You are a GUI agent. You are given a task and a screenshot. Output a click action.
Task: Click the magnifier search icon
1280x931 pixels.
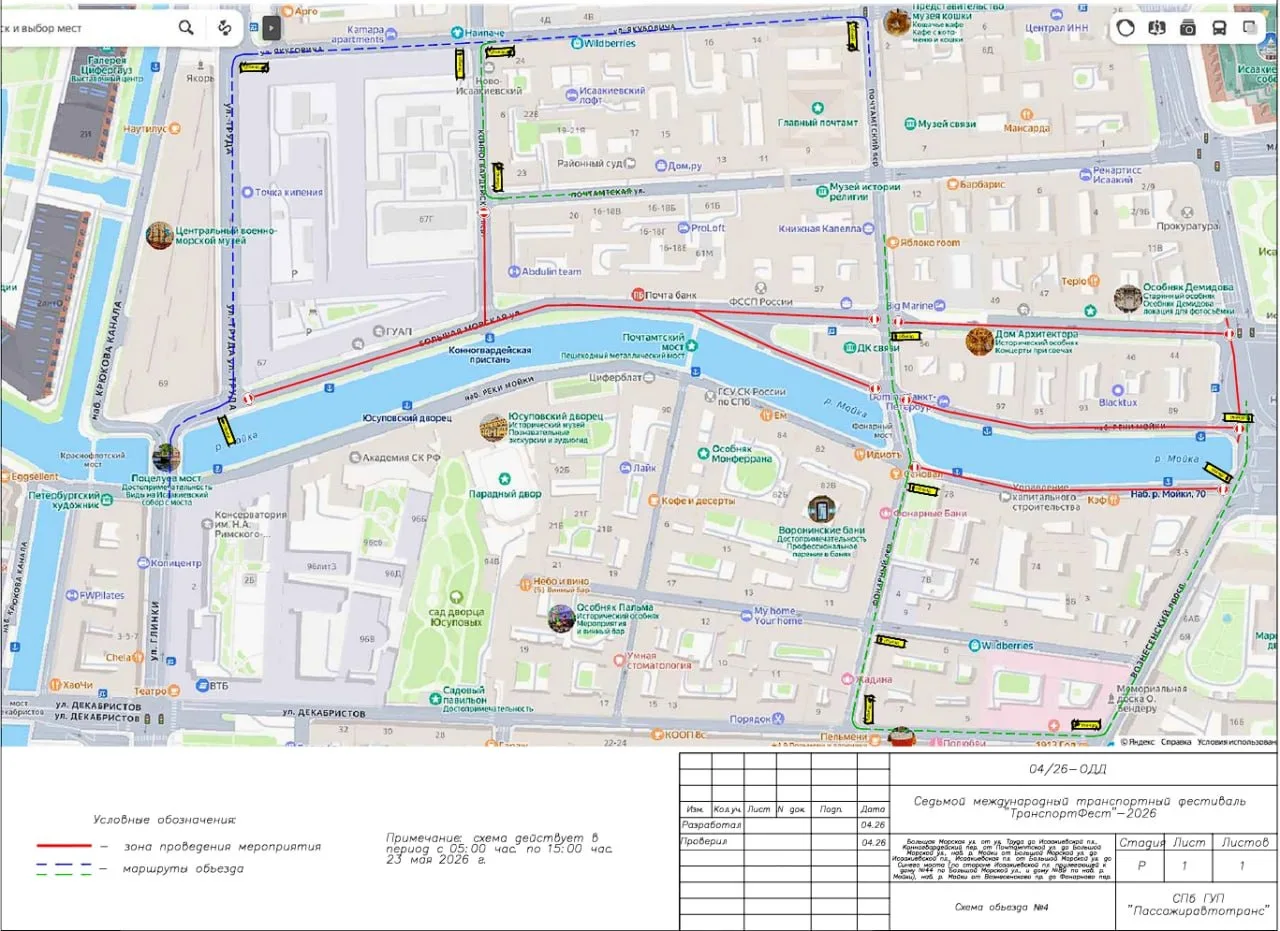tap(186, 28)
